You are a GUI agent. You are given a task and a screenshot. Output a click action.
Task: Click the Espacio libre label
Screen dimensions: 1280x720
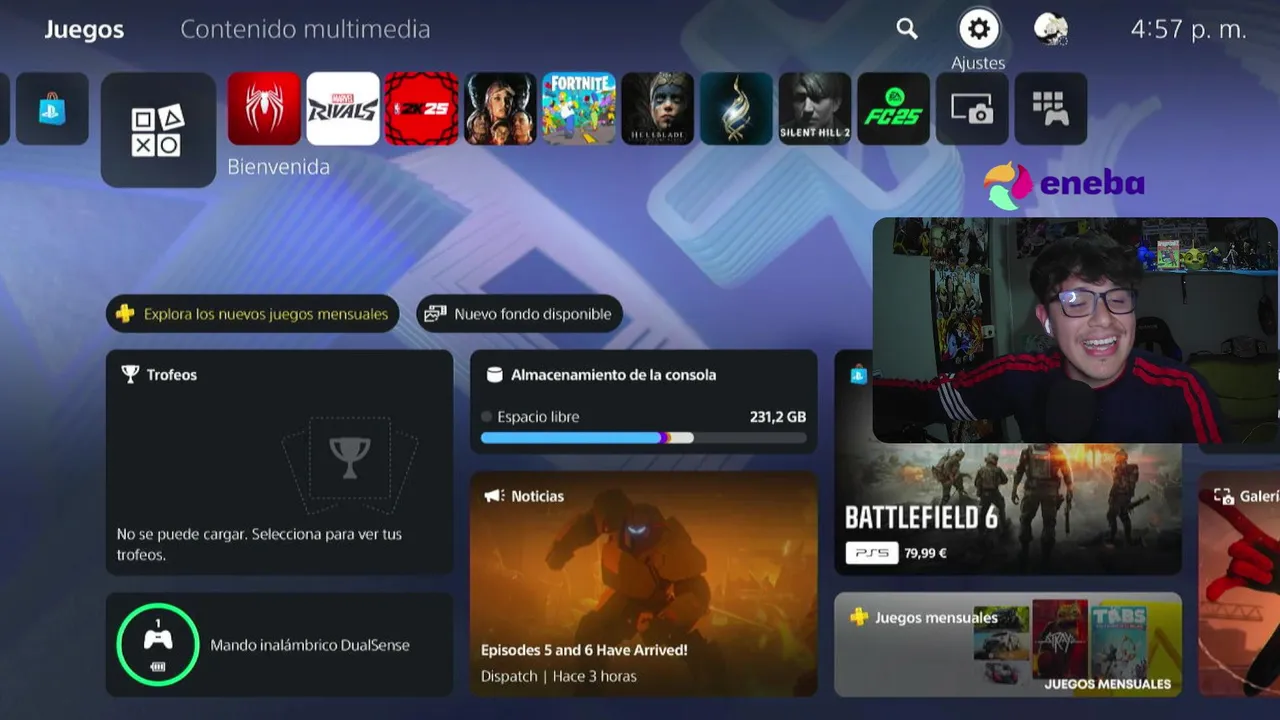[538, 417]
